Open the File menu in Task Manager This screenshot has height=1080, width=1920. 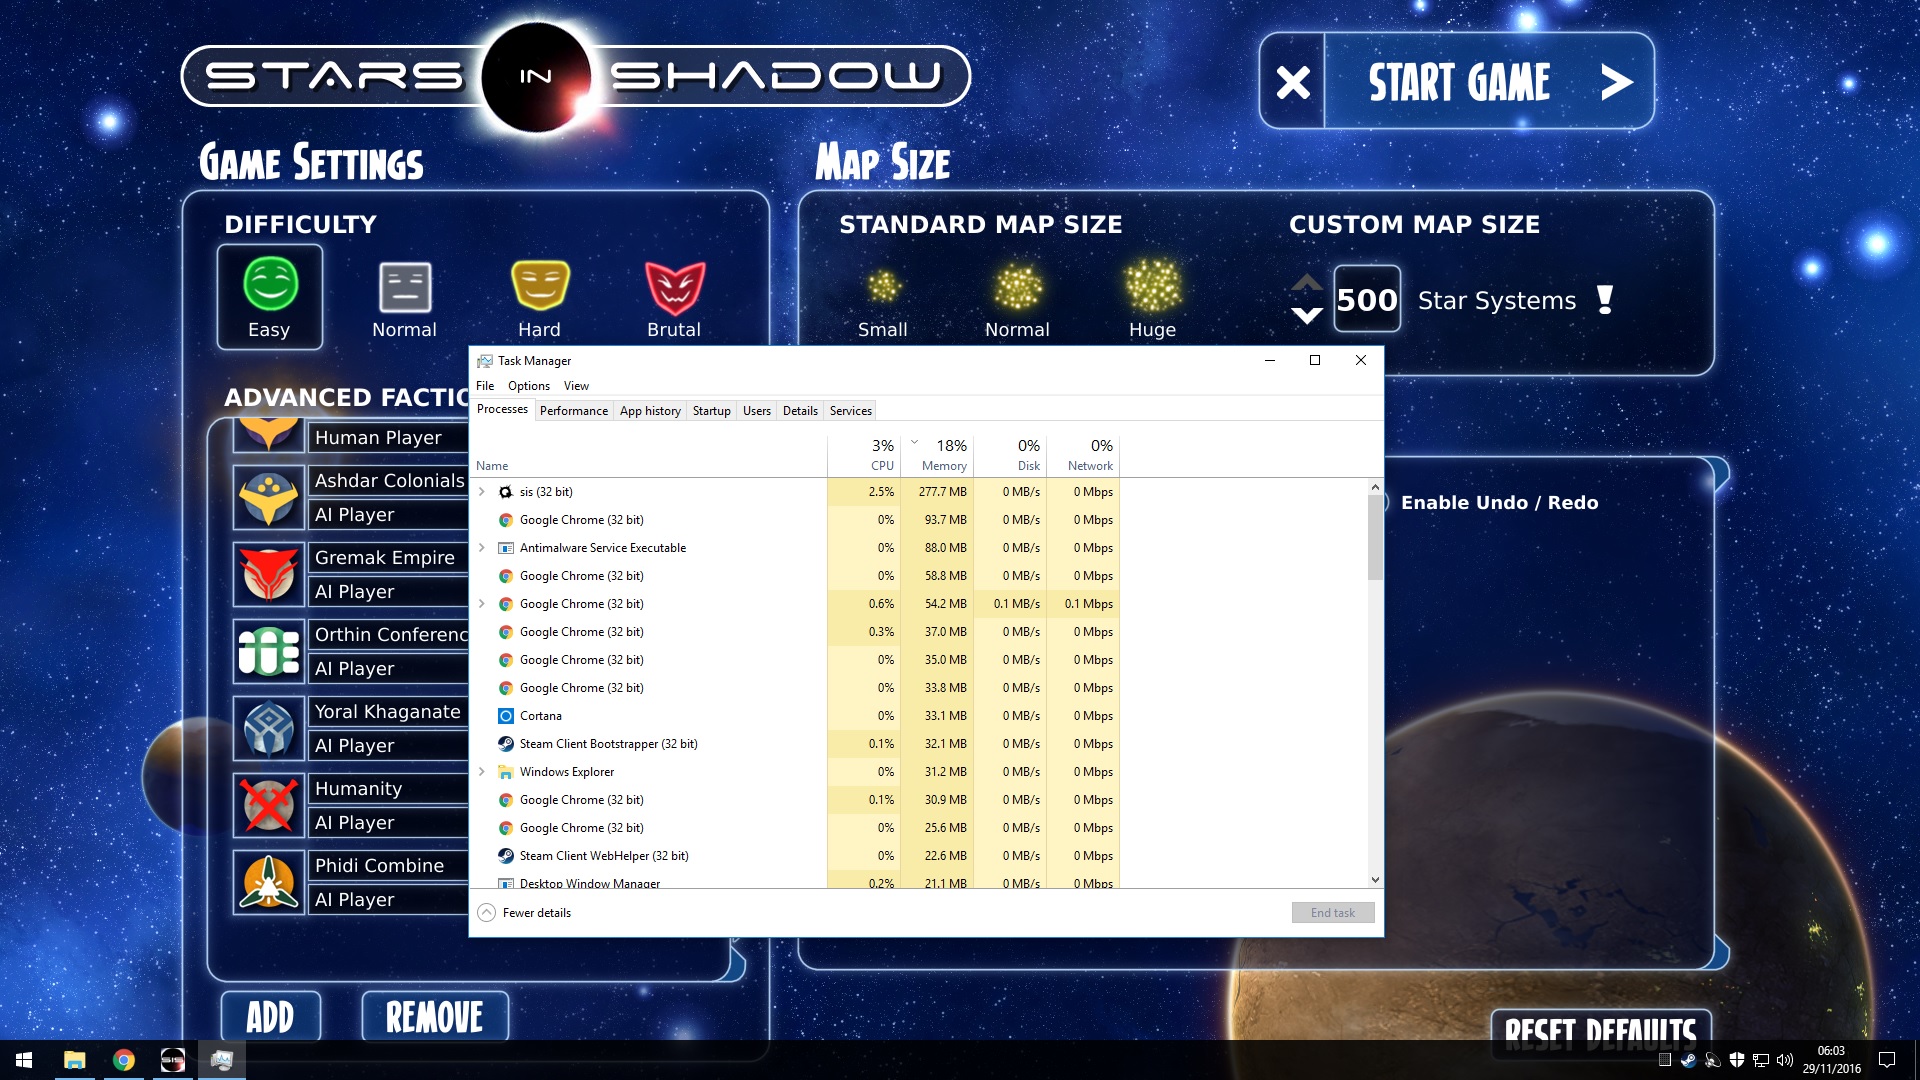[x=485, y=386]
